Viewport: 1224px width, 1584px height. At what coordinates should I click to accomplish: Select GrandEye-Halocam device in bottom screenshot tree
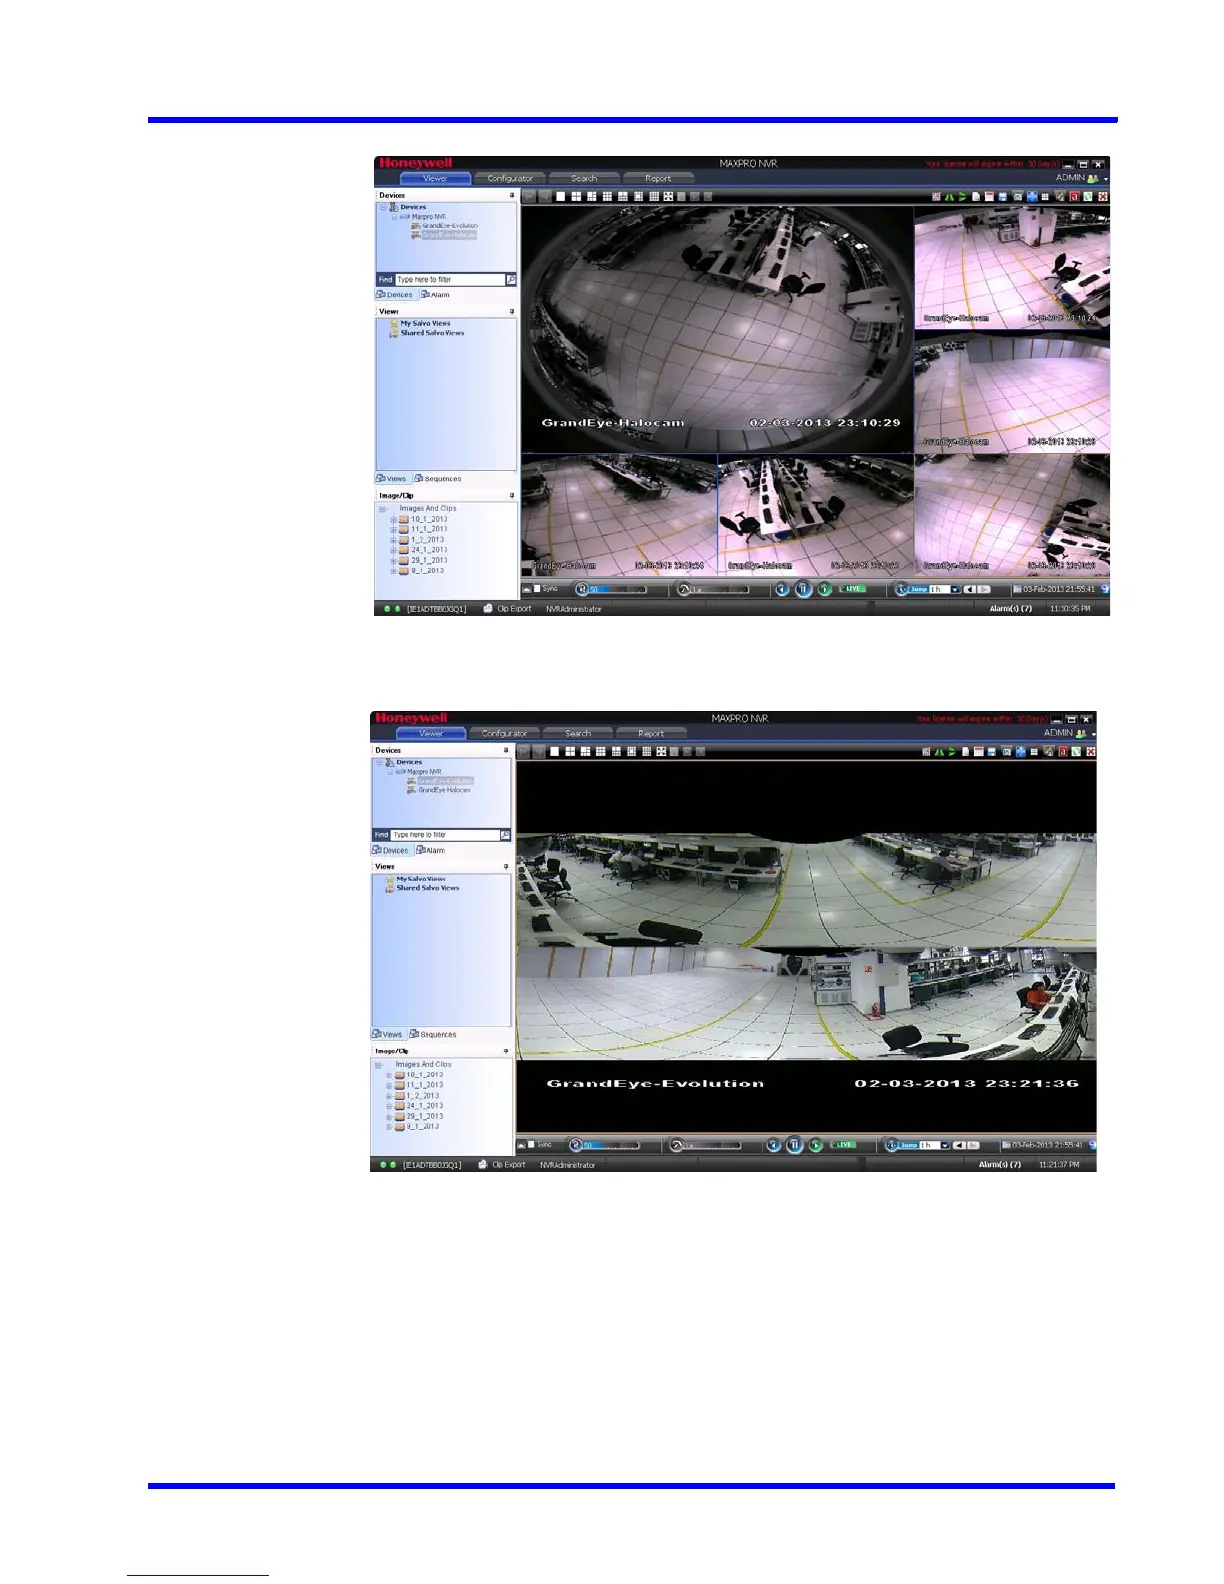tap(444, 790)
